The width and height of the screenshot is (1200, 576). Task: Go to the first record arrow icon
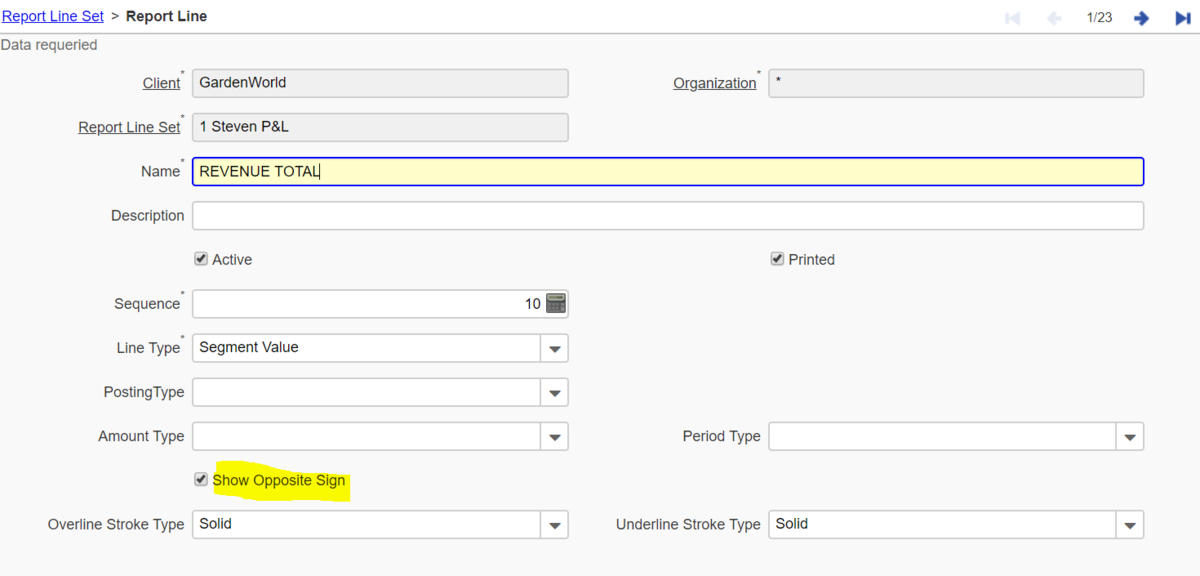pos(1012,18)
